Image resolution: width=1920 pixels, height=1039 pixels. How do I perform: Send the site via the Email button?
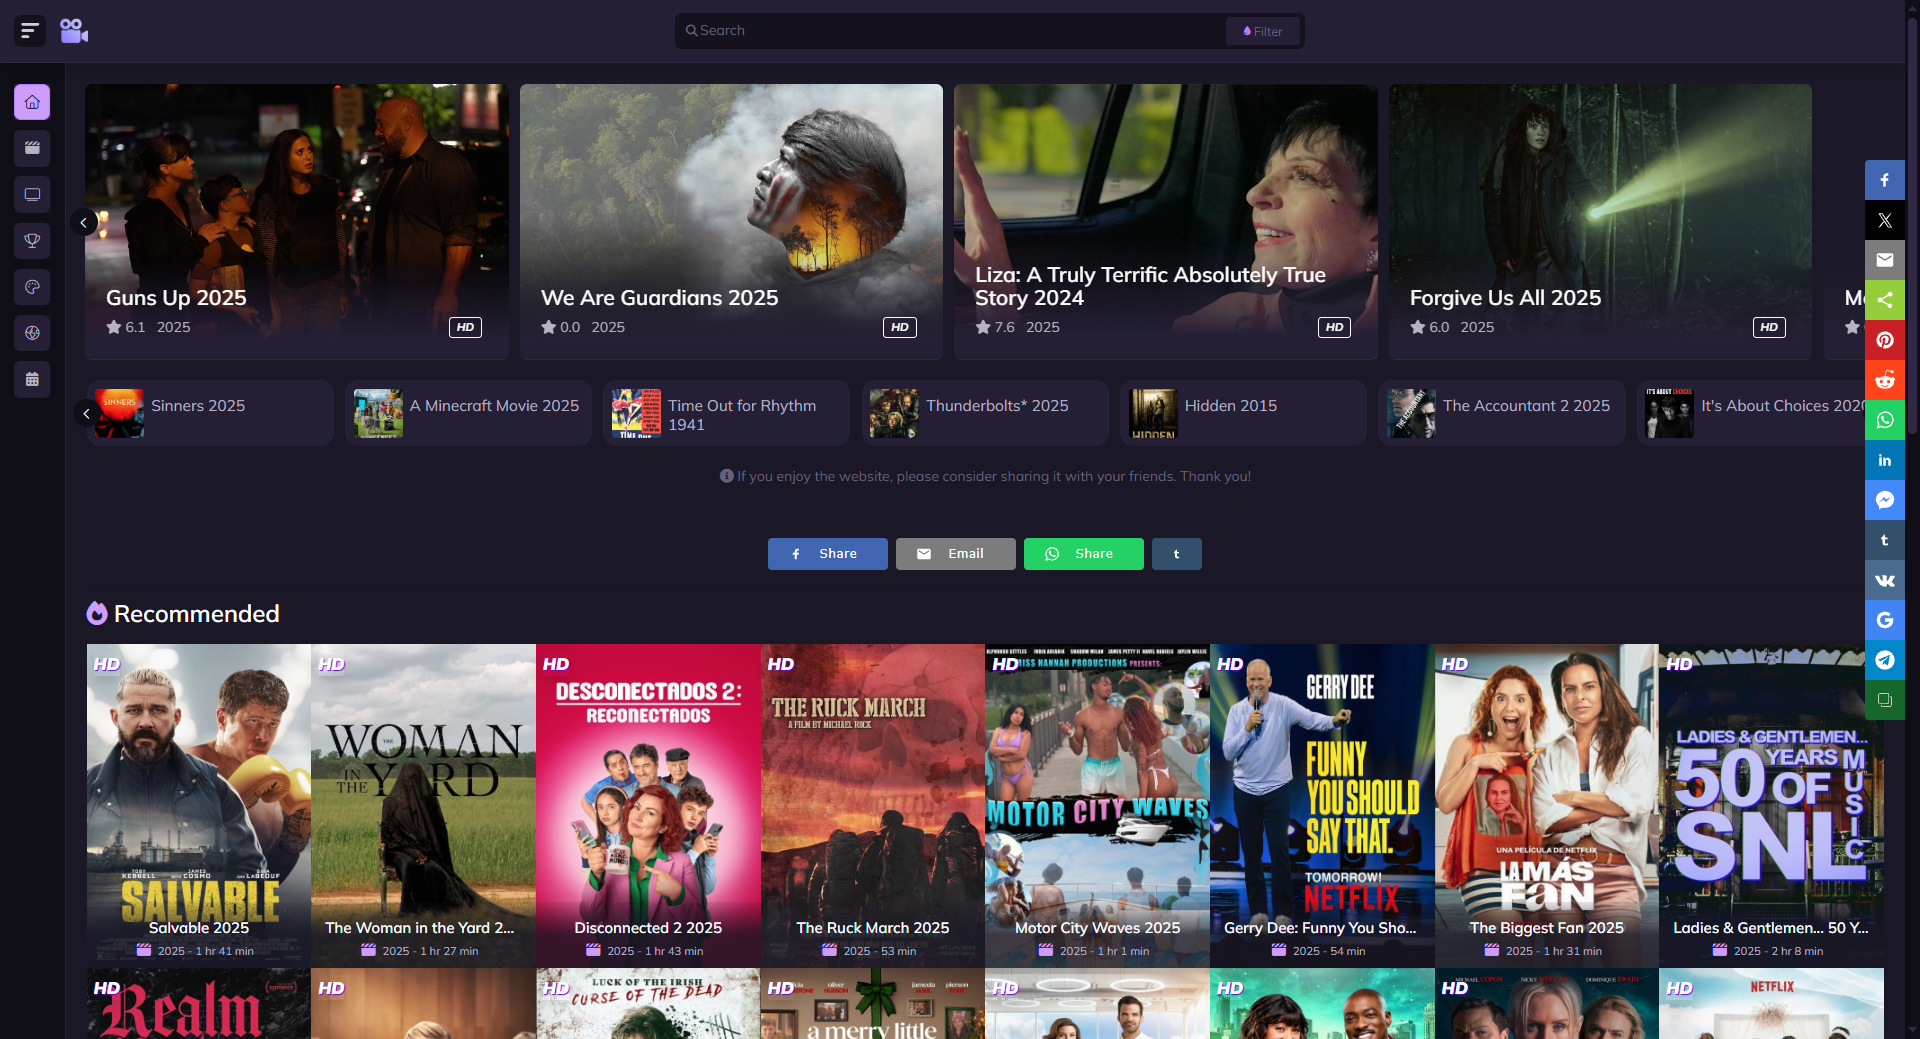[x=955, y=553]
